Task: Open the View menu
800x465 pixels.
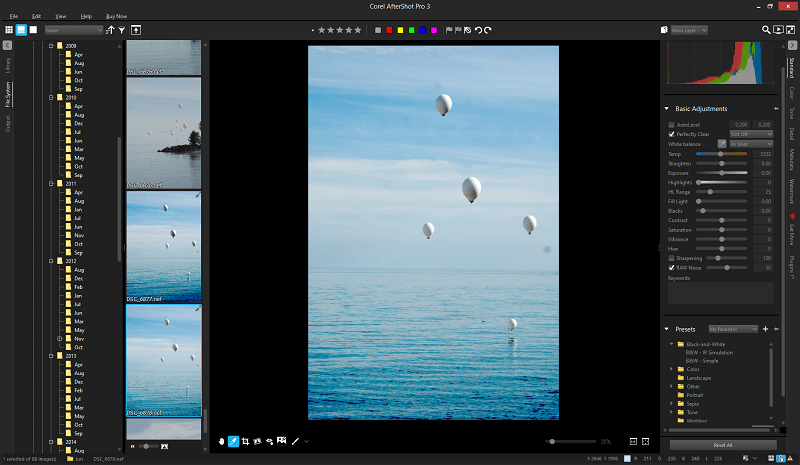Action: tap(61, 16)
